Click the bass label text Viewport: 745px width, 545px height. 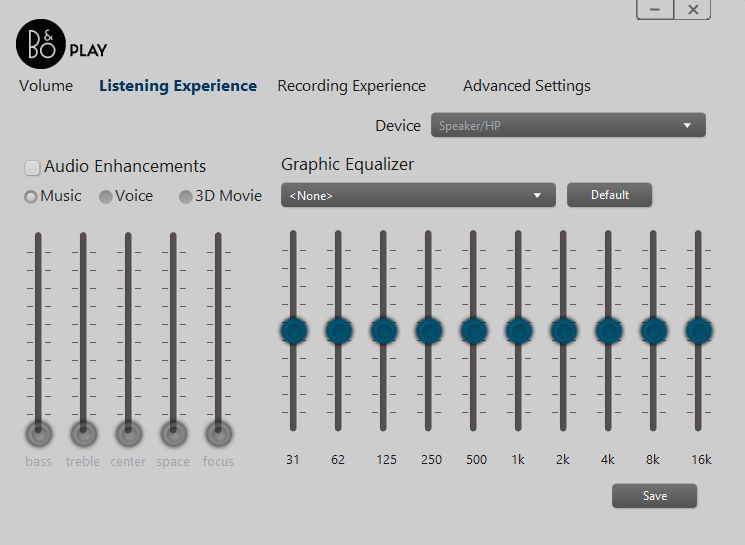[x=38, y=461]
